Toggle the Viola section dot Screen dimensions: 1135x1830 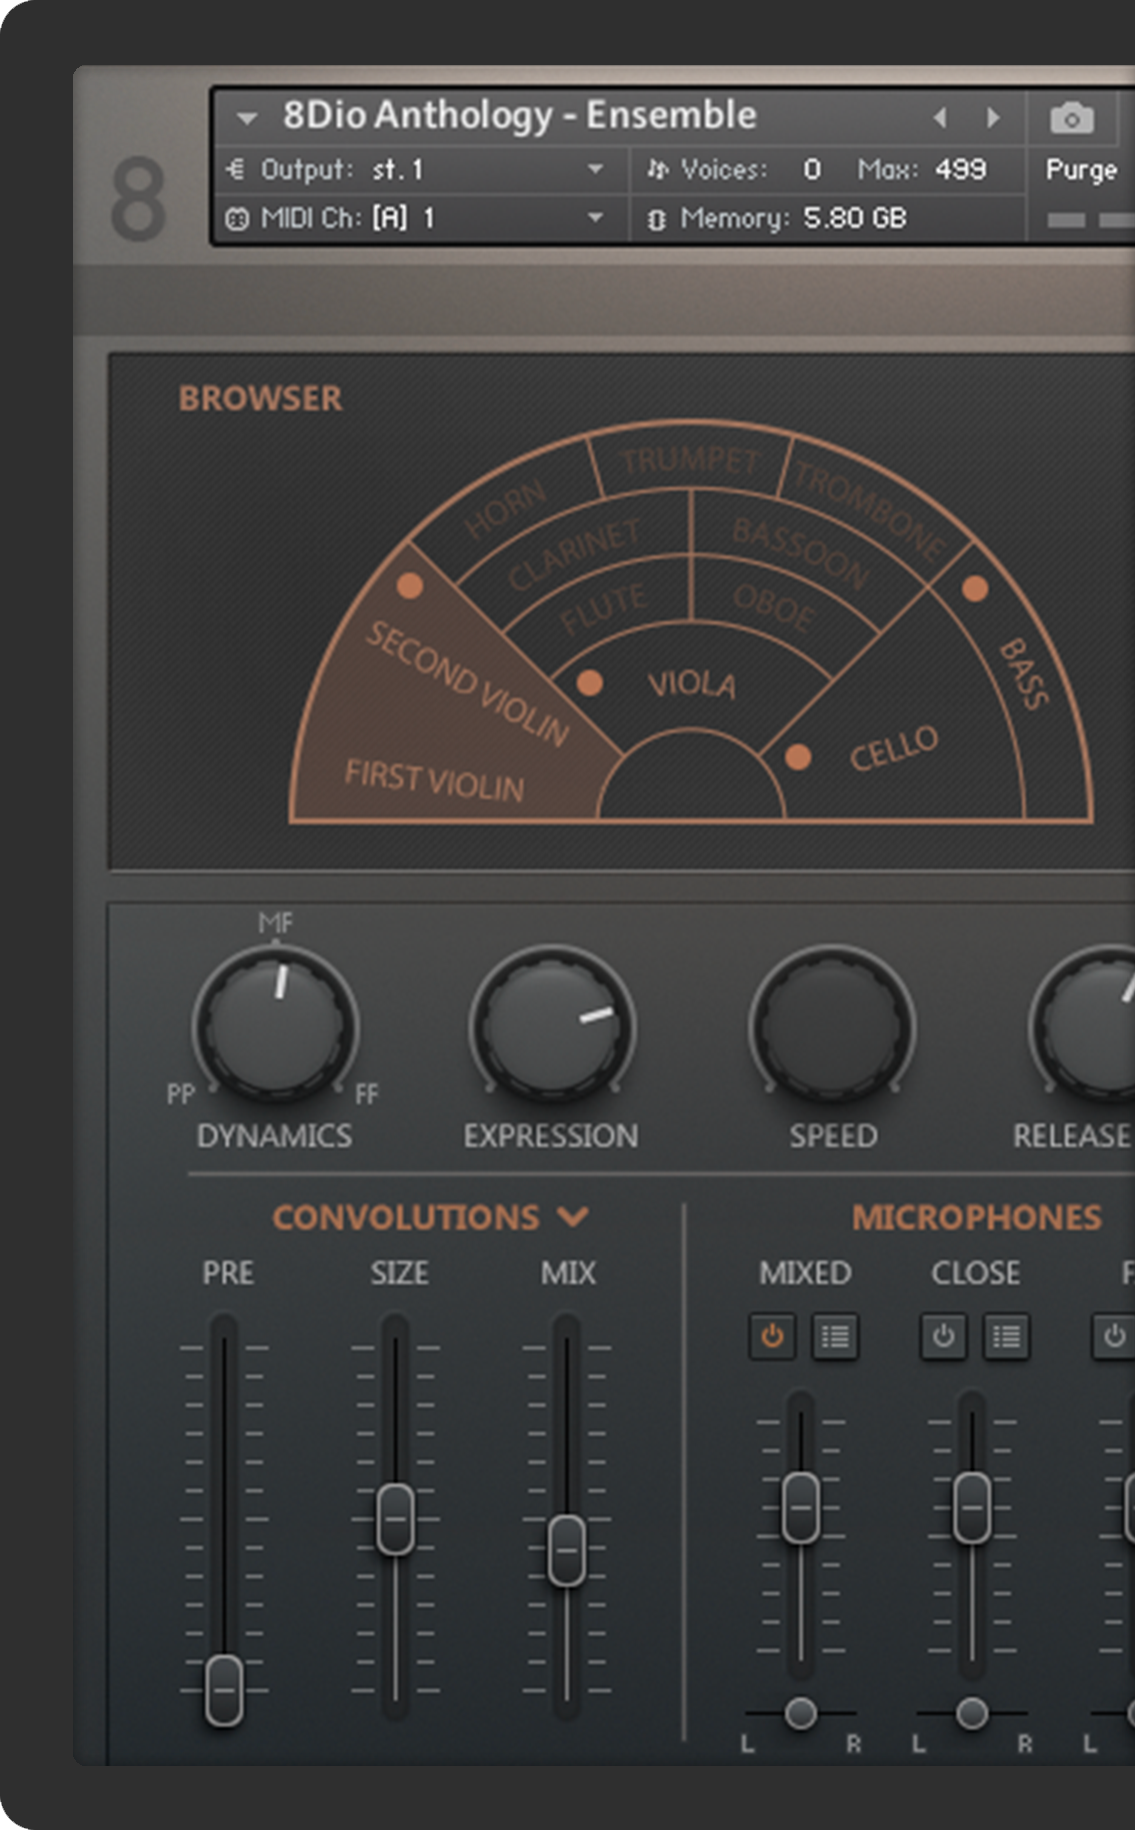coord(590,682)
